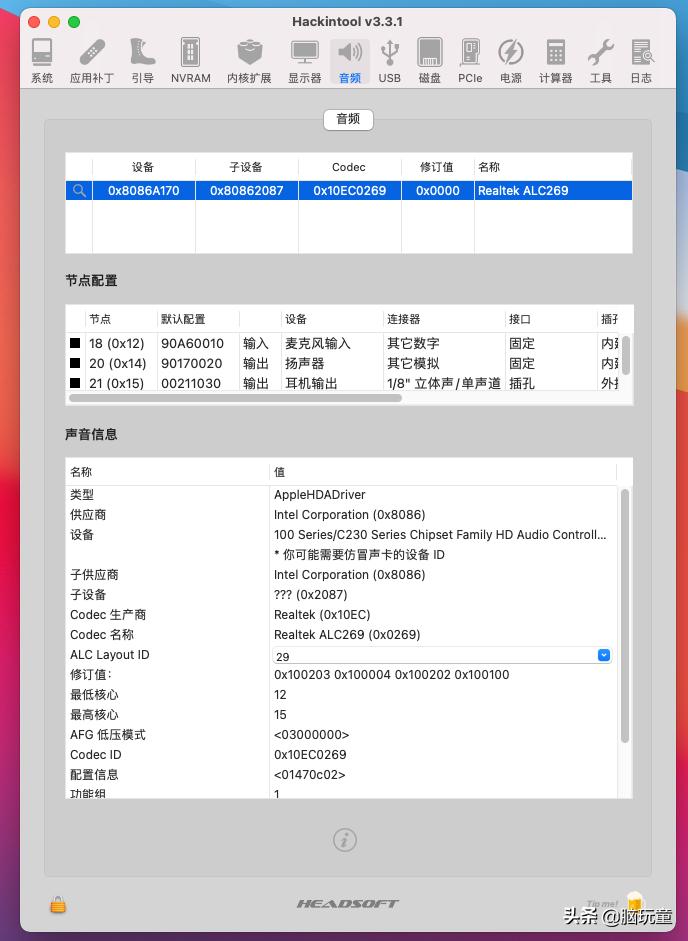Click the magnifier icon in the audio device row
The image size is (688, 941).
pyautogui.click(x=79, y=191)
